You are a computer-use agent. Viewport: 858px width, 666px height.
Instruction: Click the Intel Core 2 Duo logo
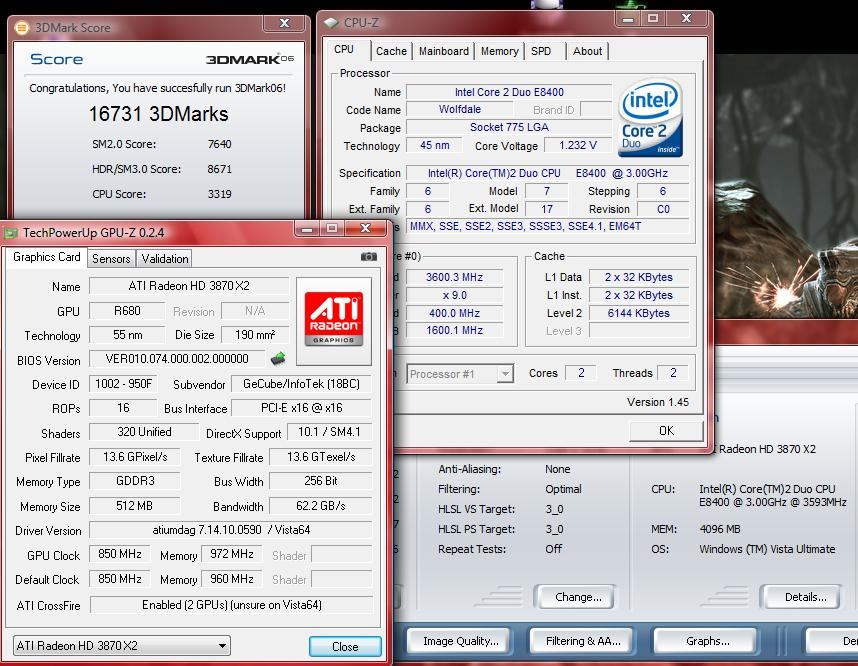tap(650, 118)
